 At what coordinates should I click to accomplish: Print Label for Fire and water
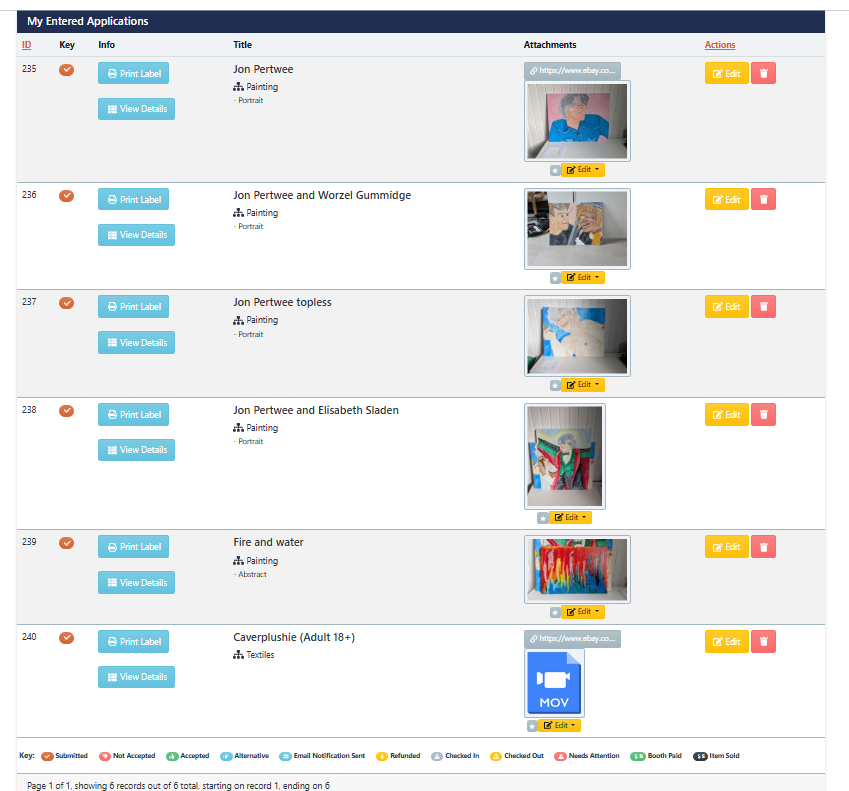tap(133, 547)
